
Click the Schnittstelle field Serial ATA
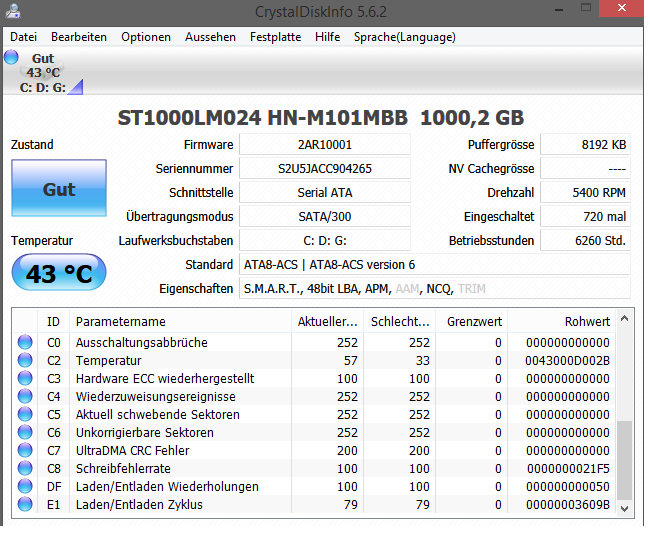(325, 193)
